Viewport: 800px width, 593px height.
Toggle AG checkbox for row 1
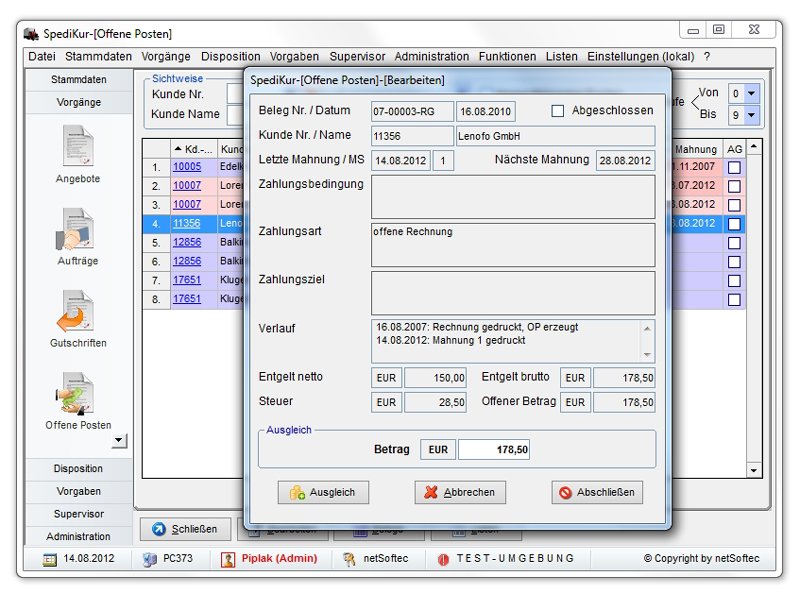point(734,167)
